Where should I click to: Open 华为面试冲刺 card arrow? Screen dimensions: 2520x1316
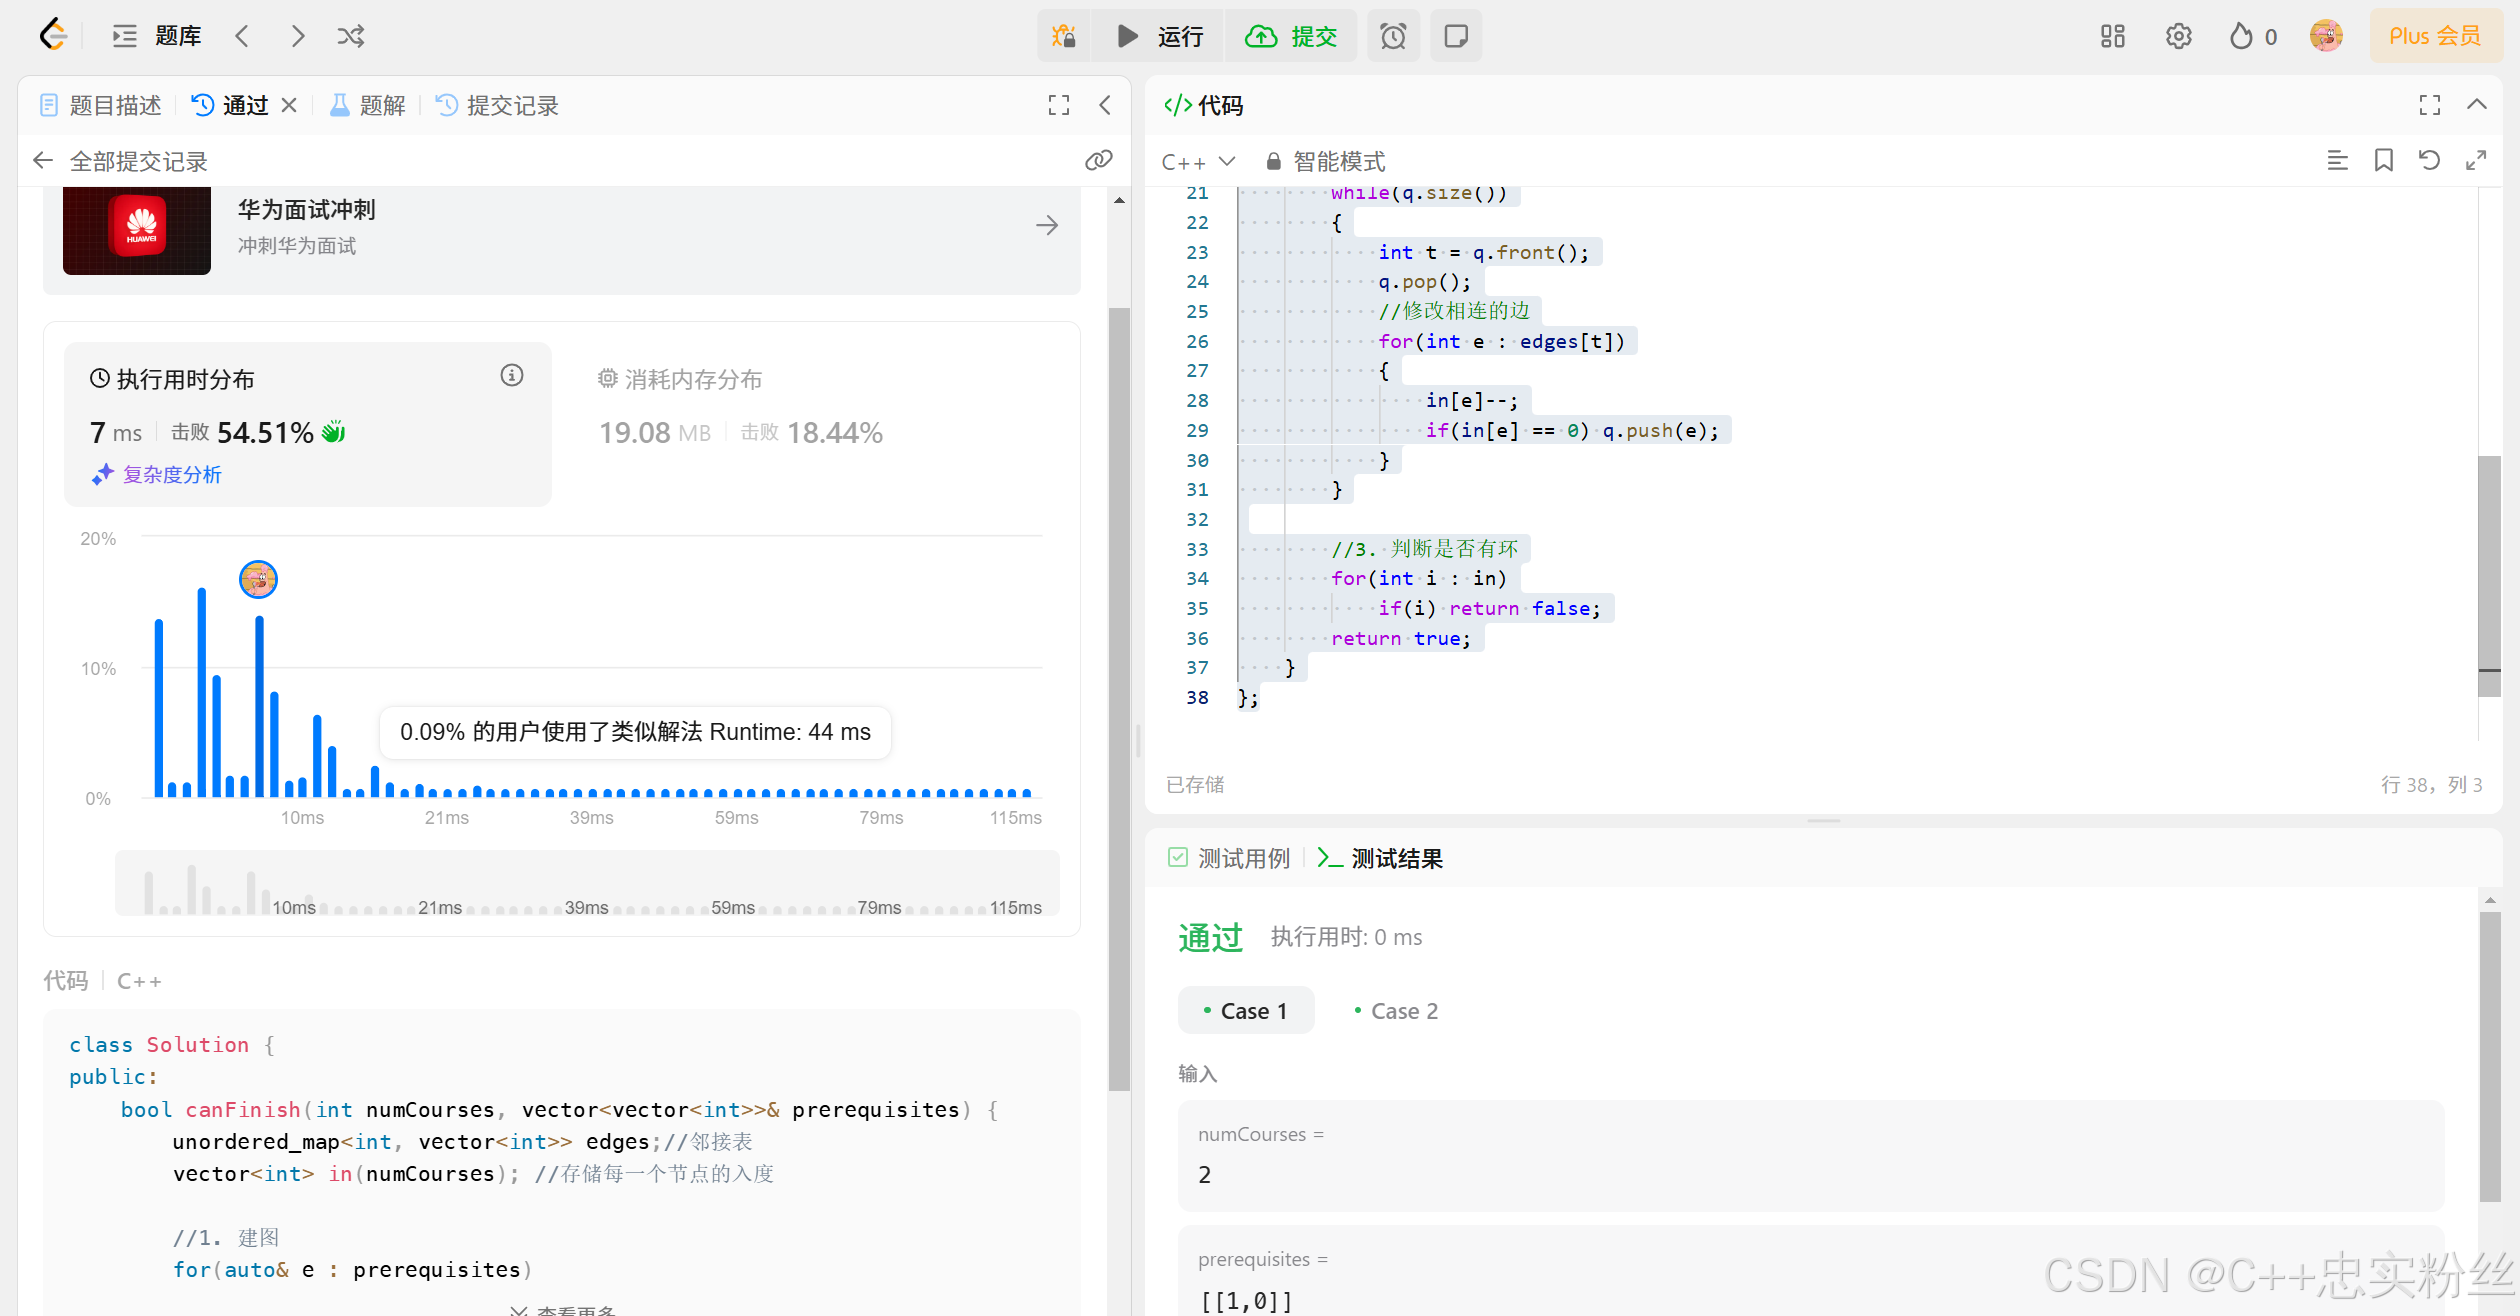click(1047, 226)
